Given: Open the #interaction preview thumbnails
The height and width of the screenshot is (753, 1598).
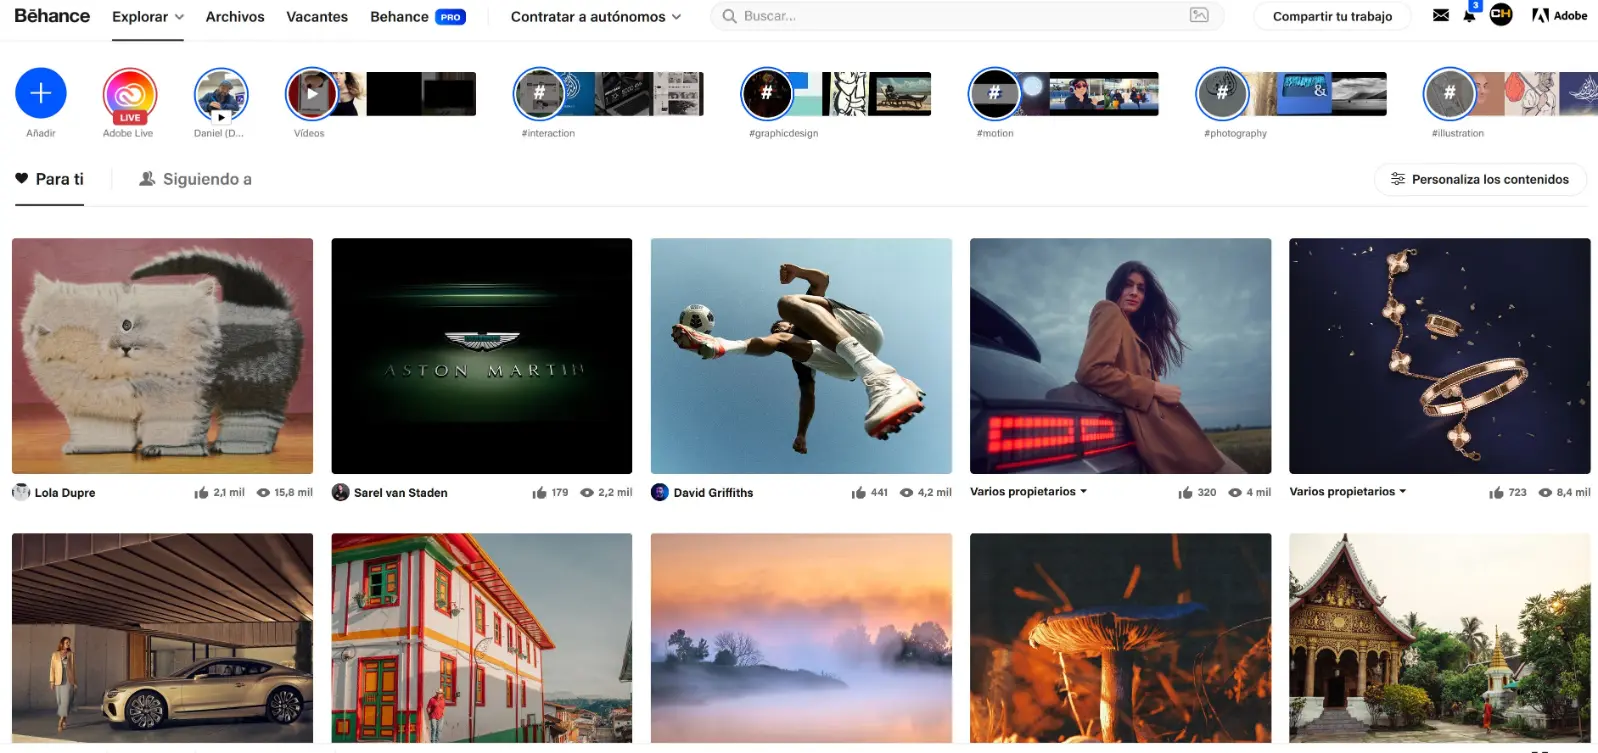Looking at the screenshot, I should [x=635, y=94].
